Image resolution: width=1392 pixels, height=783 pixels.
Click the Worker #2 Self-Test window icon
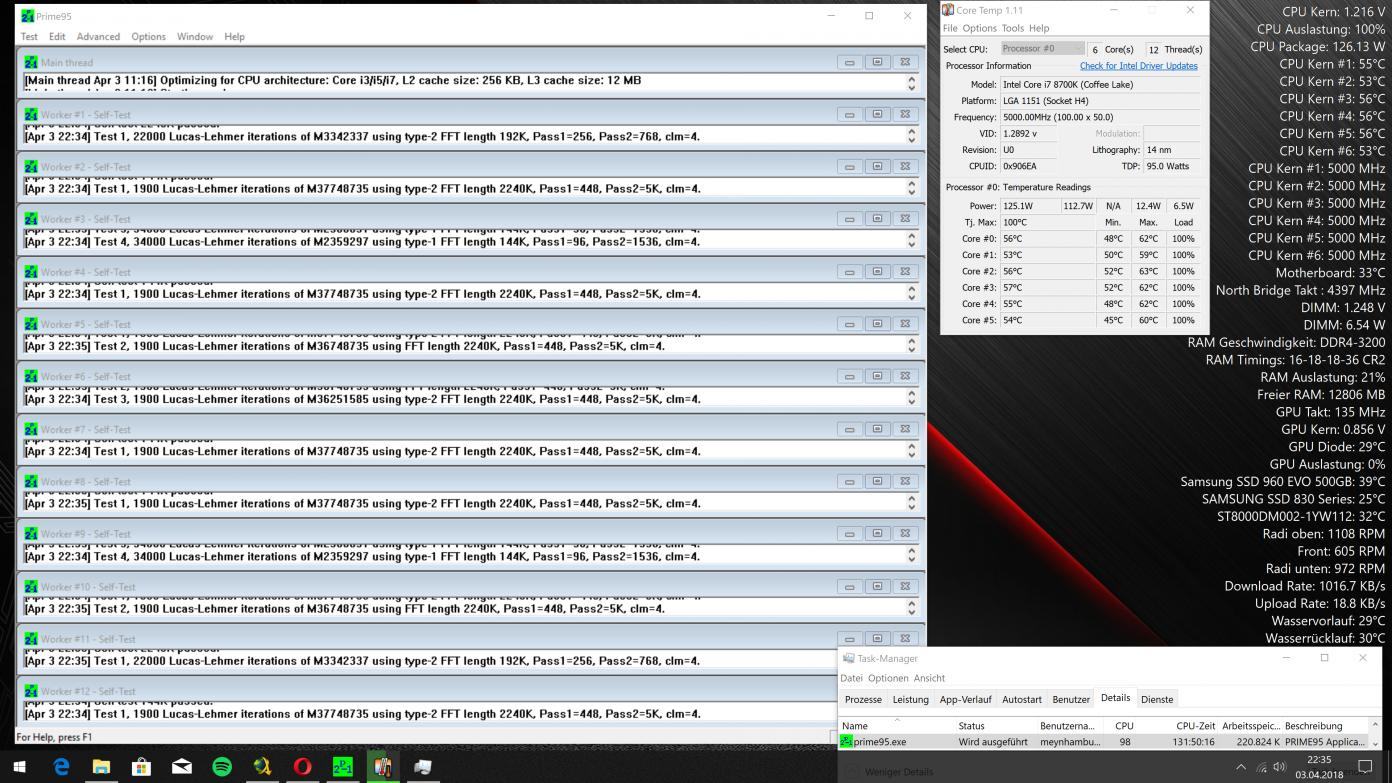click(31, 167)
